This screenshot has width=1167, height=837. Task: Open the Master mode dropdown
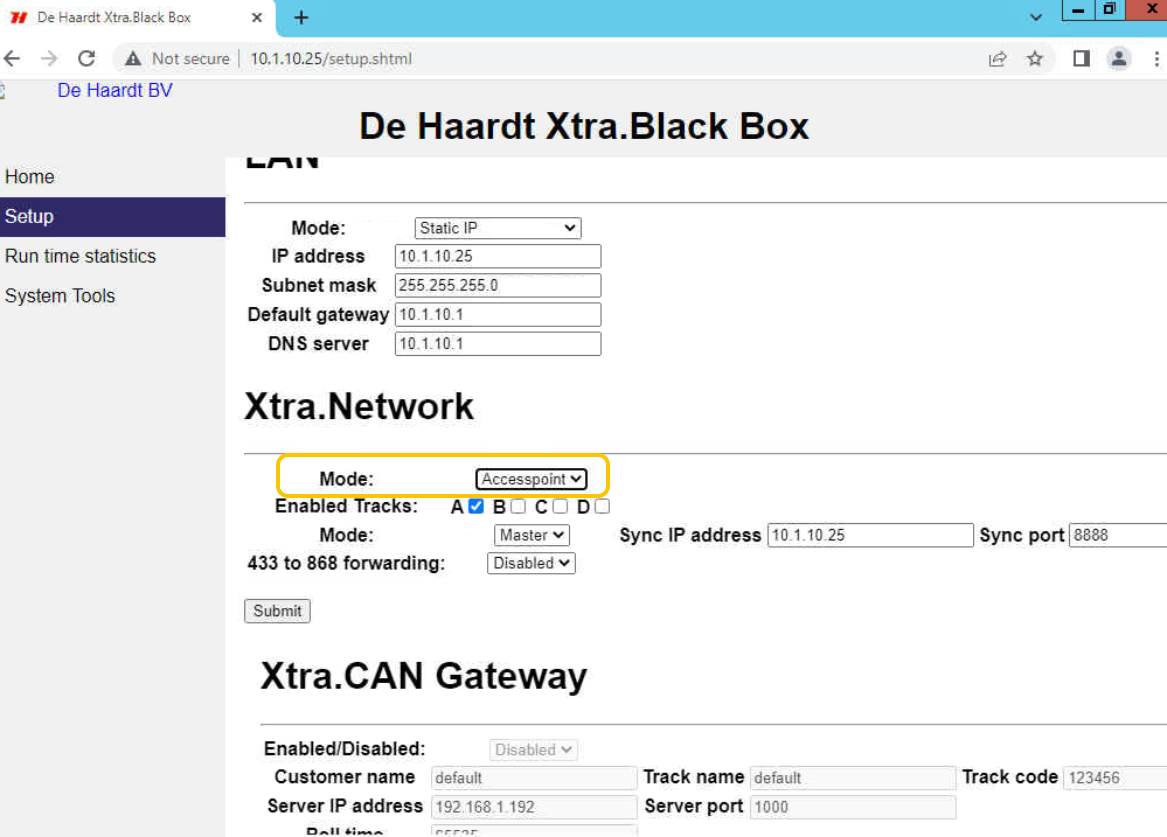(531, 535)
